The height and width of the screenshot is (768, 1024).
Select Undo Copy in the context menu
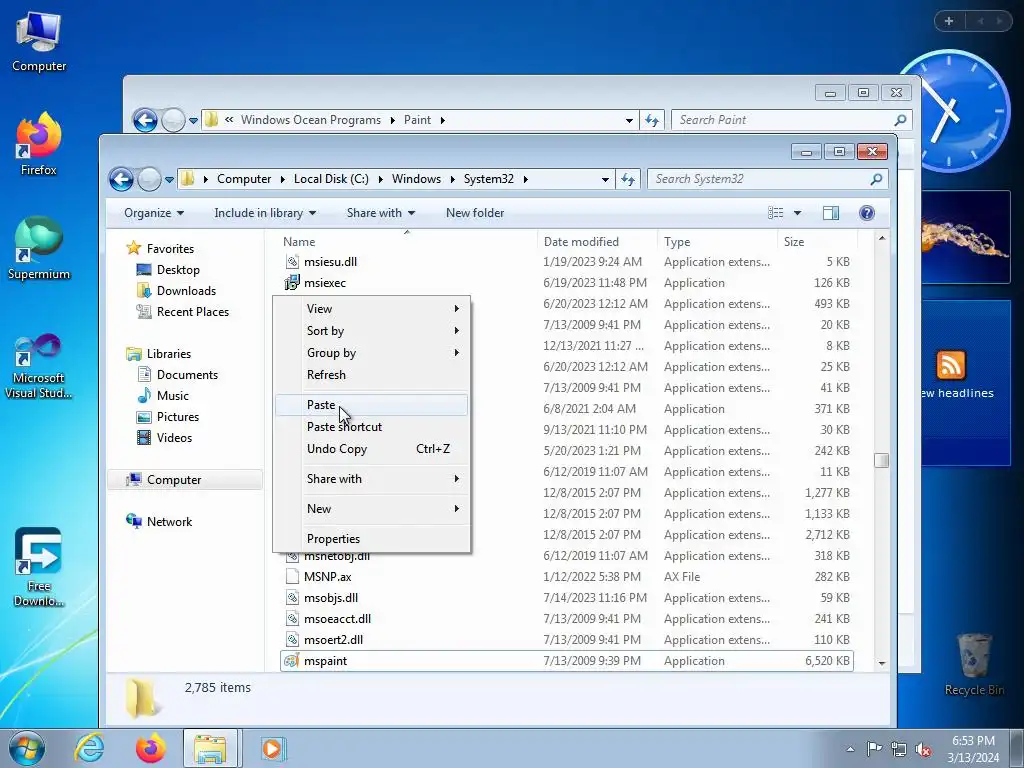point(372,449)
